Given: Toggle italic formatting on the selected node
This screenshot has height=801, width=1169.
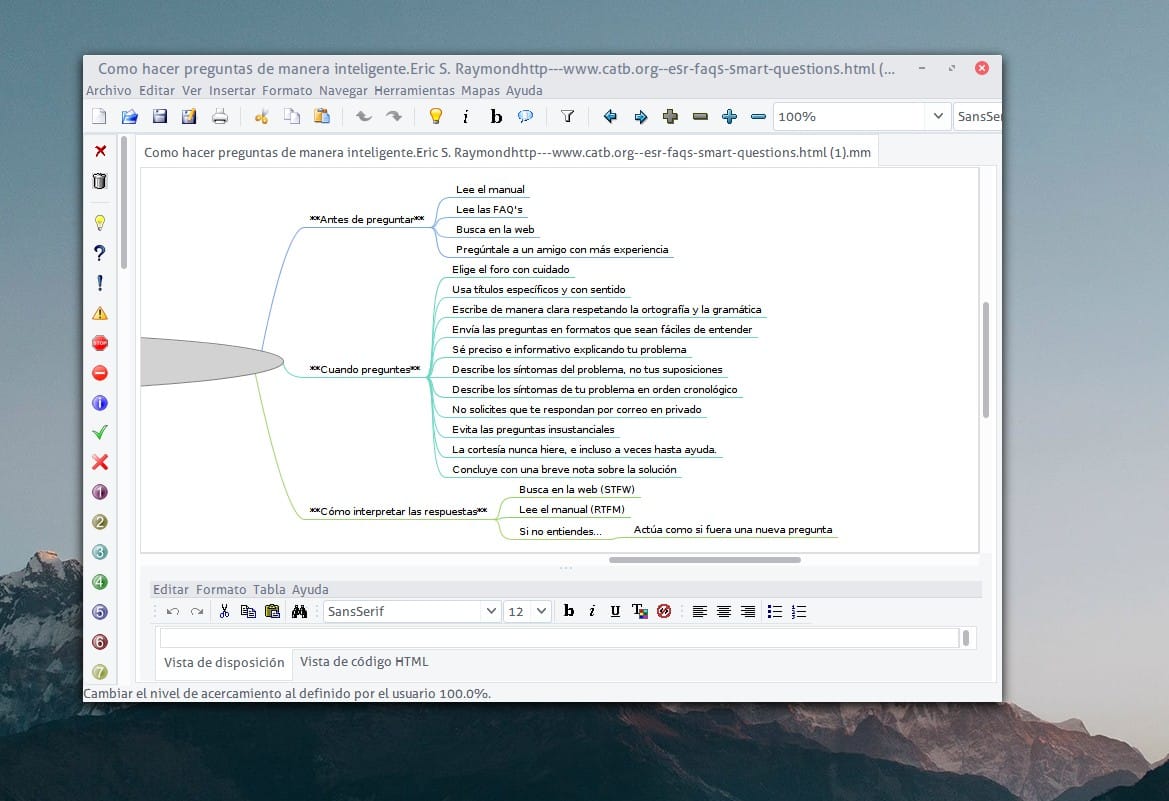Looking at the screenshot, I should tap(467, 116).
